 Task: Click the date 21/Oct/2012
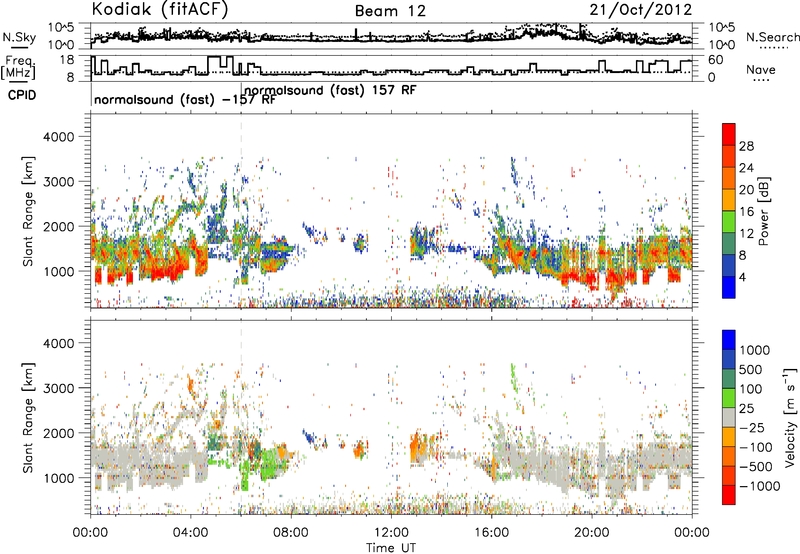[x=641, y=10]
